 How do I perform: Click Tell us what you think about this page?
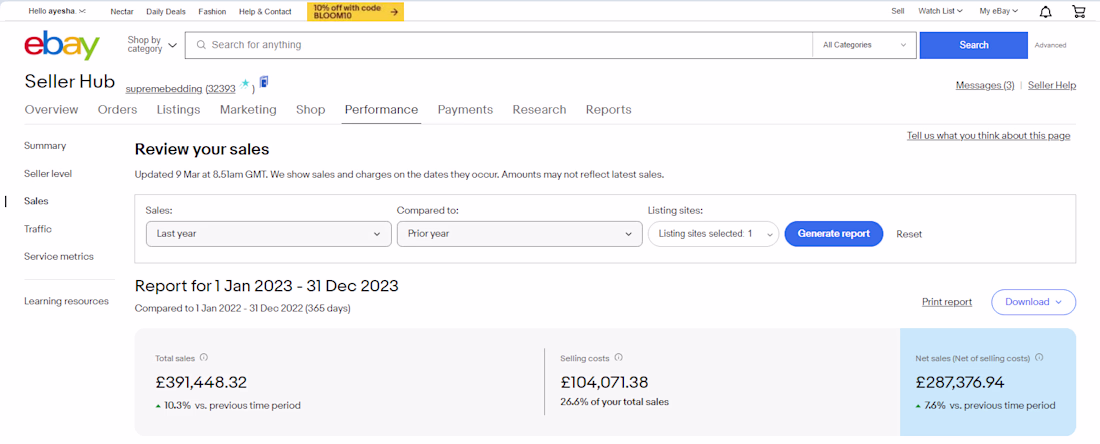(988, 135)
